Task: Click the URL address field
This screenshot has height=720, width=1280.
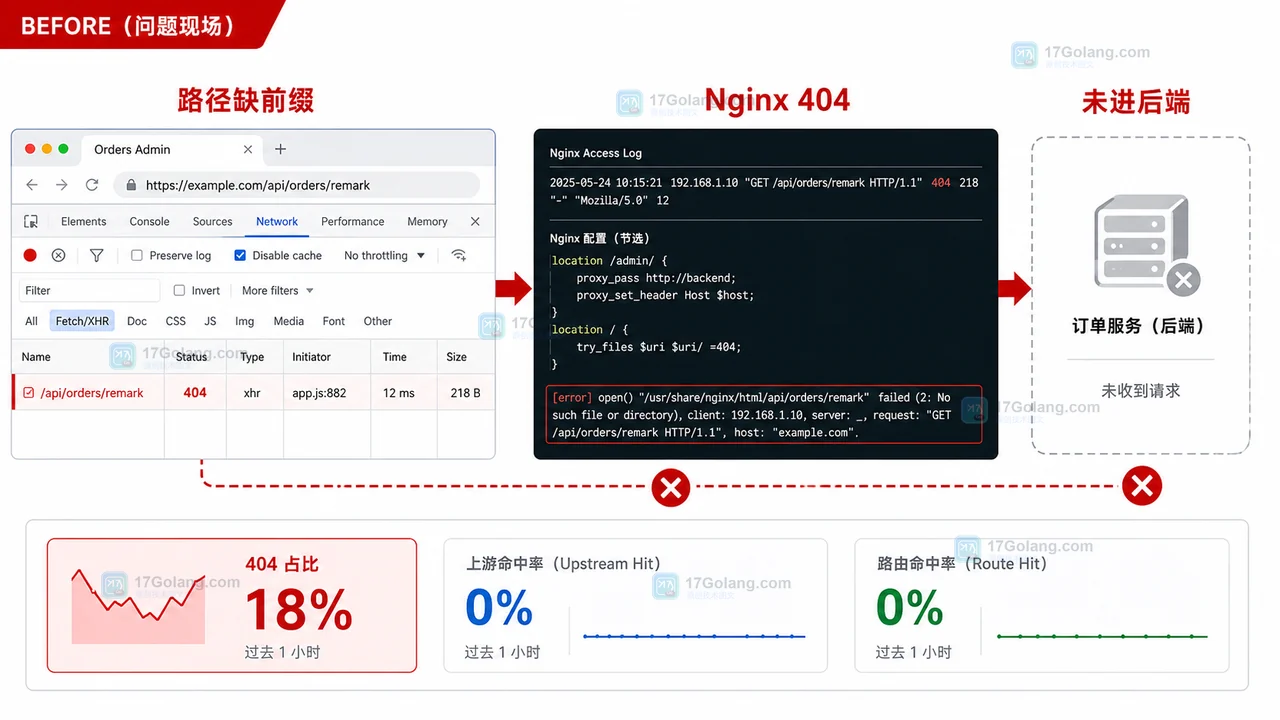Action: (297, 185)
